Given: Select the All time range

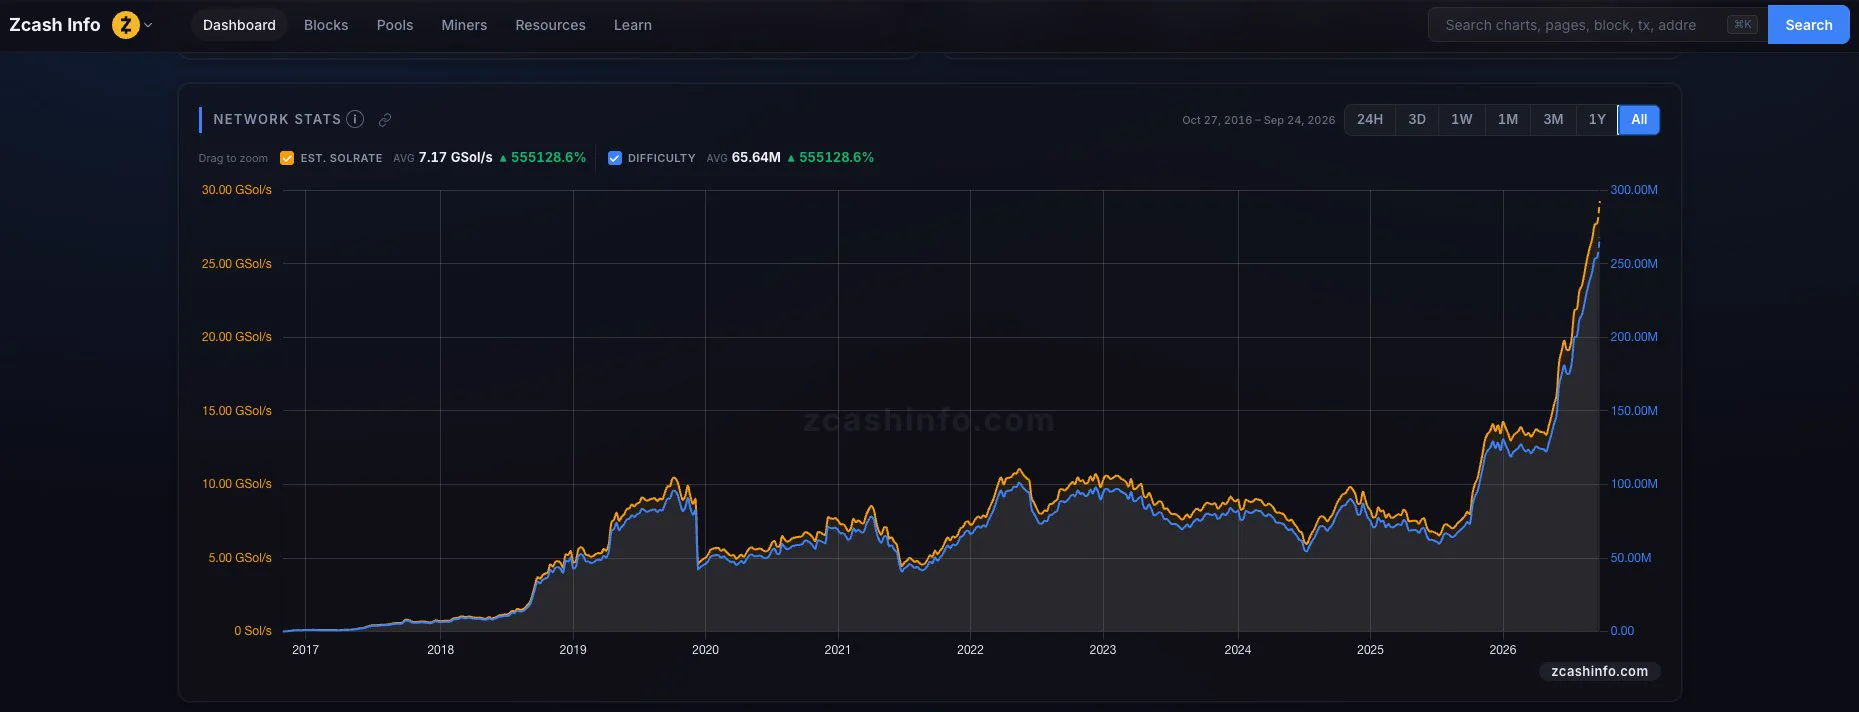Looking at the screenshot, I should (1639, 120).
